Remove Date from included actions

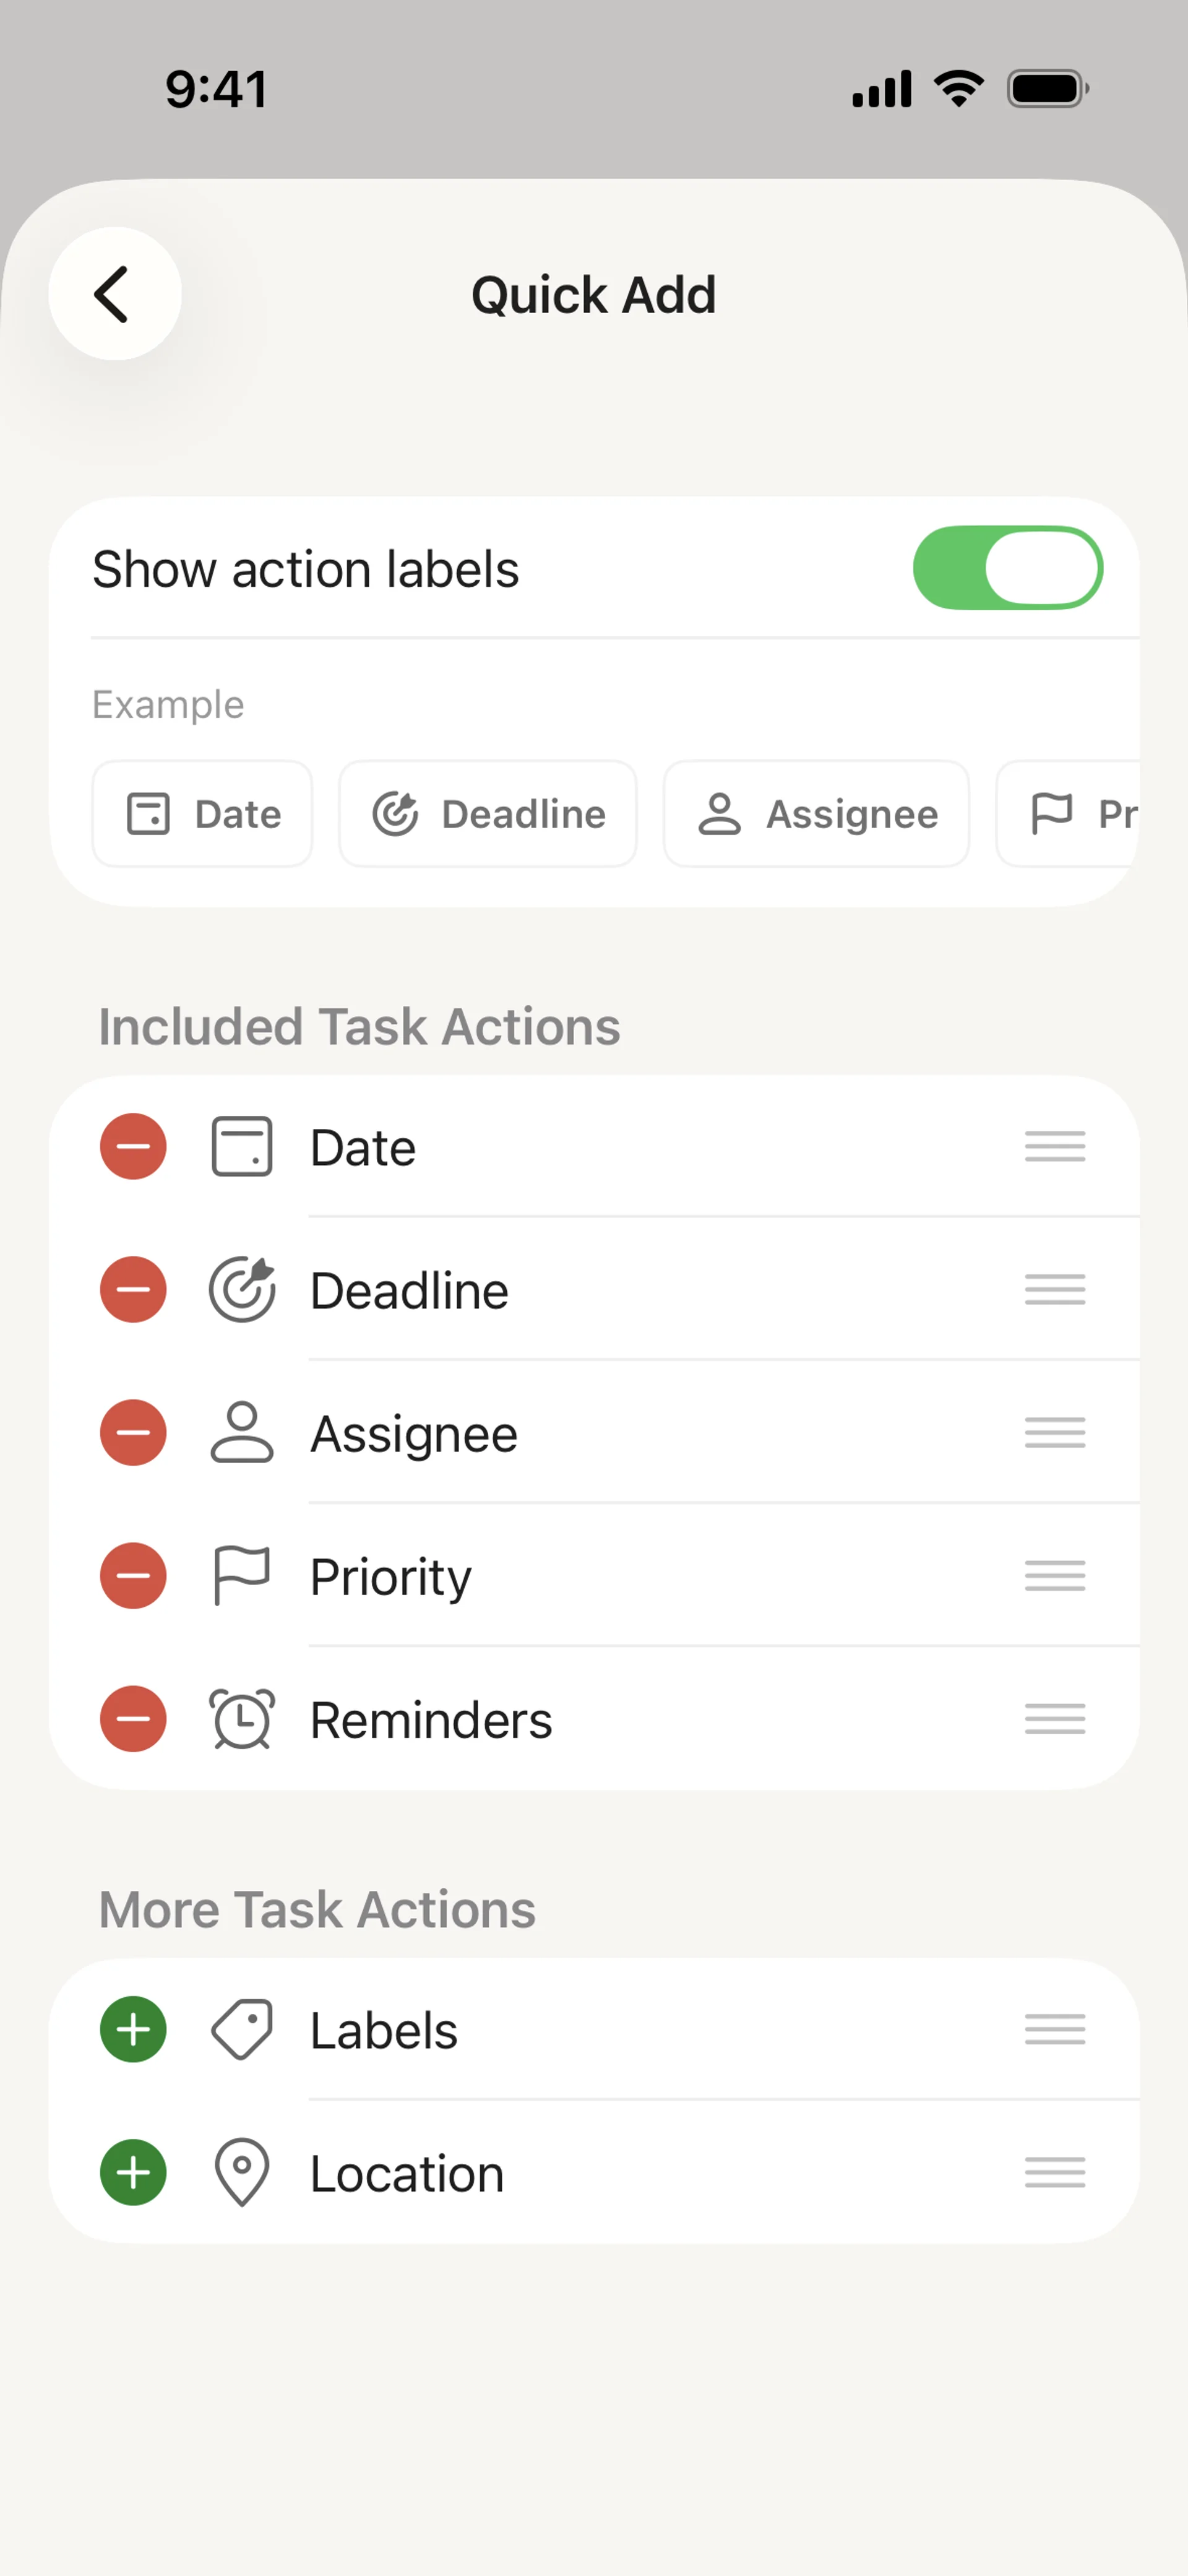click(x=133, y=1146)
